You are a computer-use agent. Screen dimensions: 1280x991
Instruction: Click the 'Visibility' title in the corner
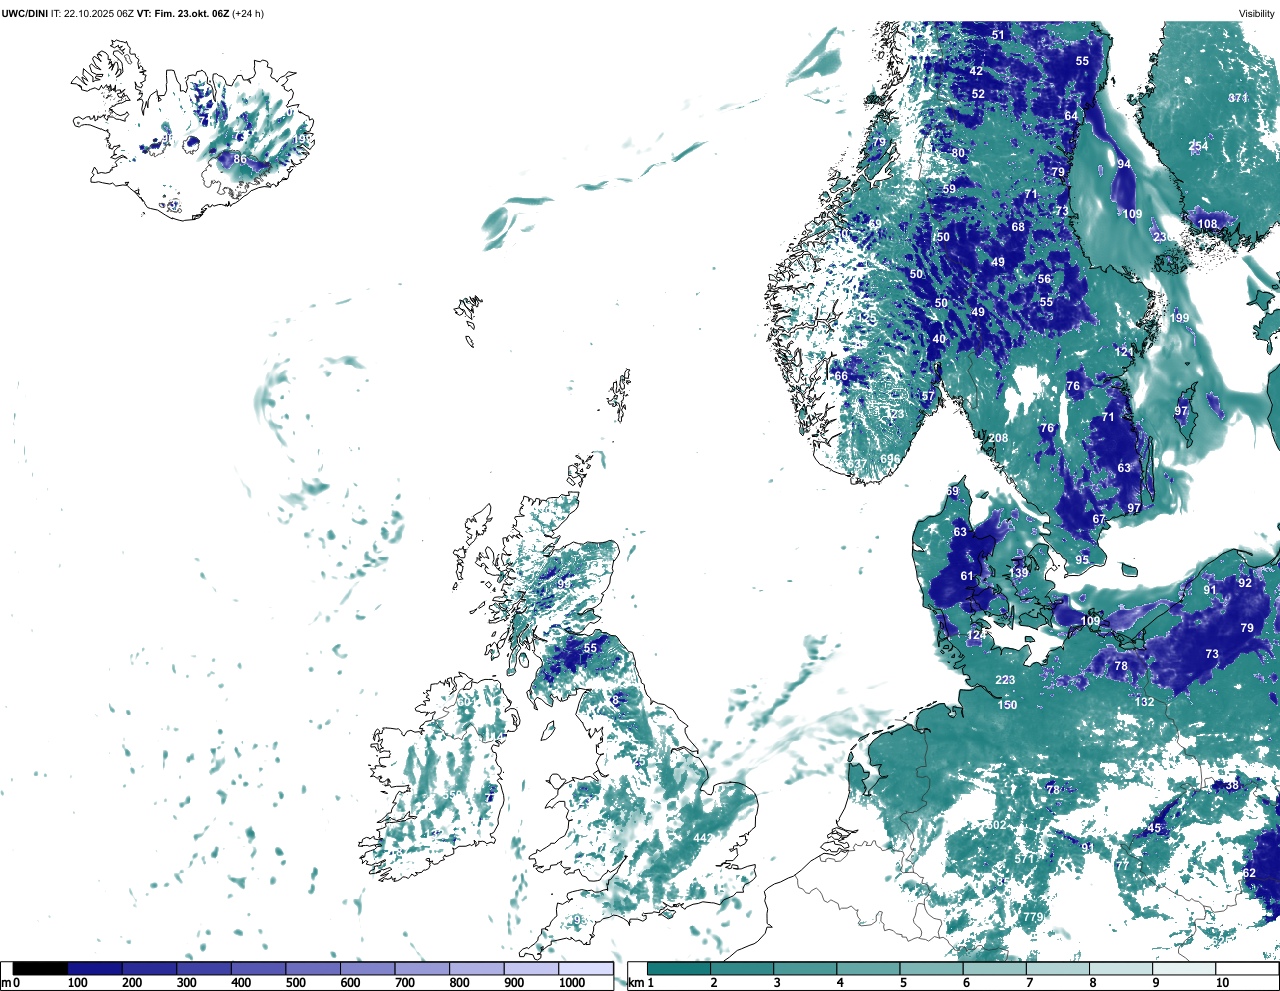click(1257, 14)
